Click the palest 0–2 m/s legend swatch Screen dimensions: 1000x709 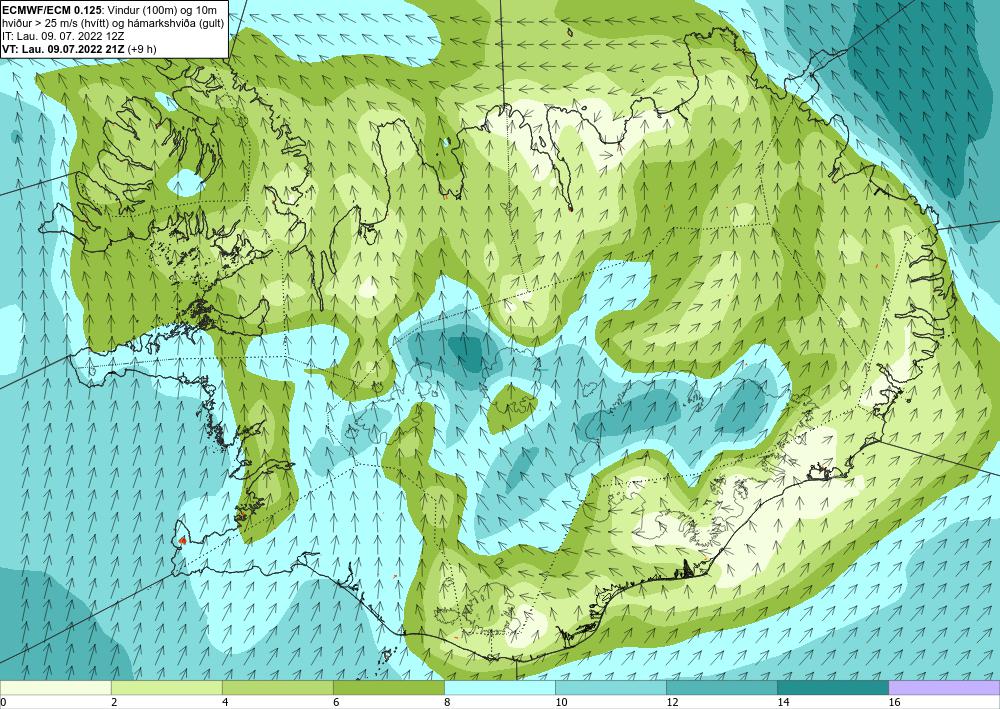click(x=55, y=687)
